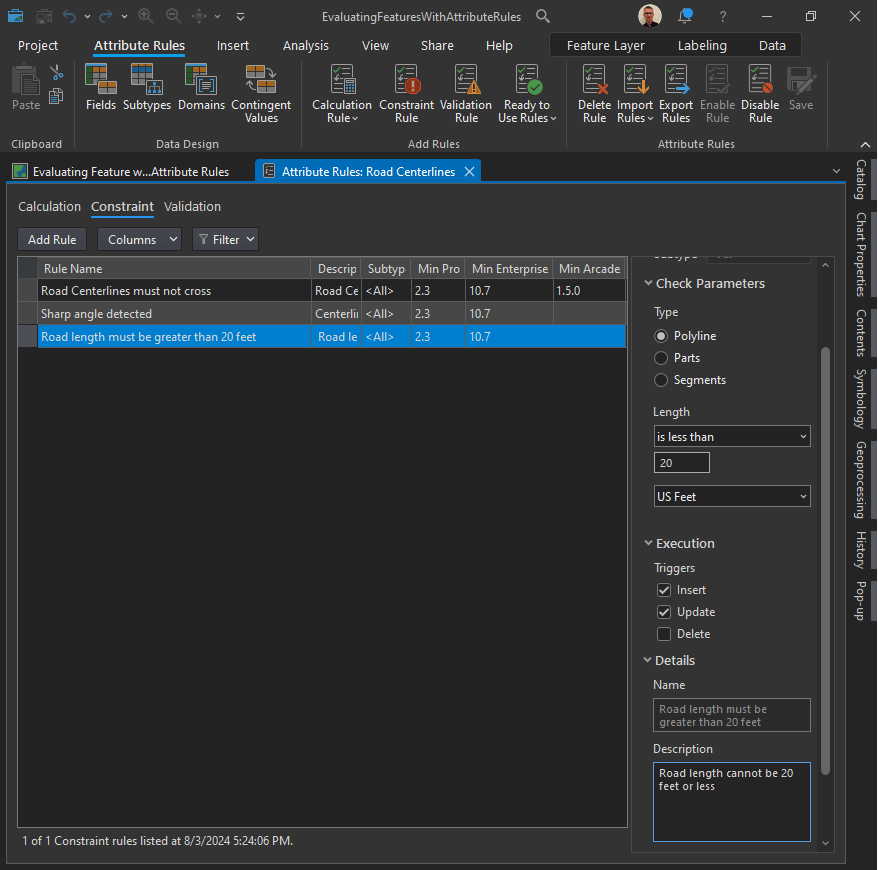Open the Analysis ribbon tab
The width and height of the screenshot is (878, 870).
coord(305,46)
